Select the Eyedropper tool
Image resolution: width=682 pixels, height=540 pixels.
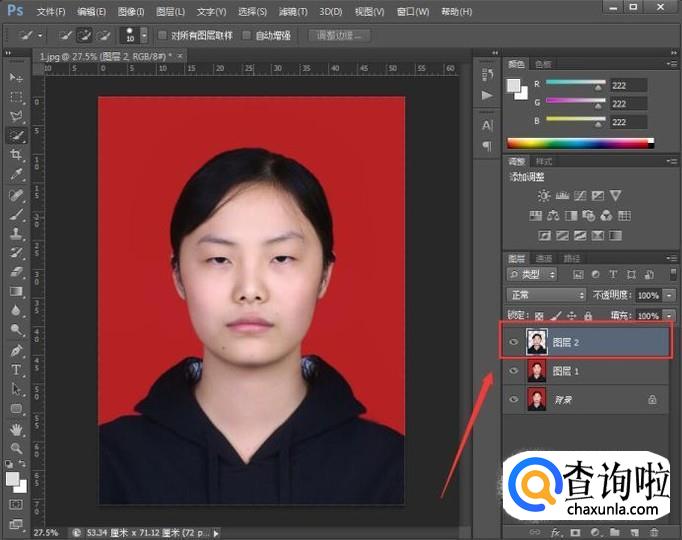(16, 174)
